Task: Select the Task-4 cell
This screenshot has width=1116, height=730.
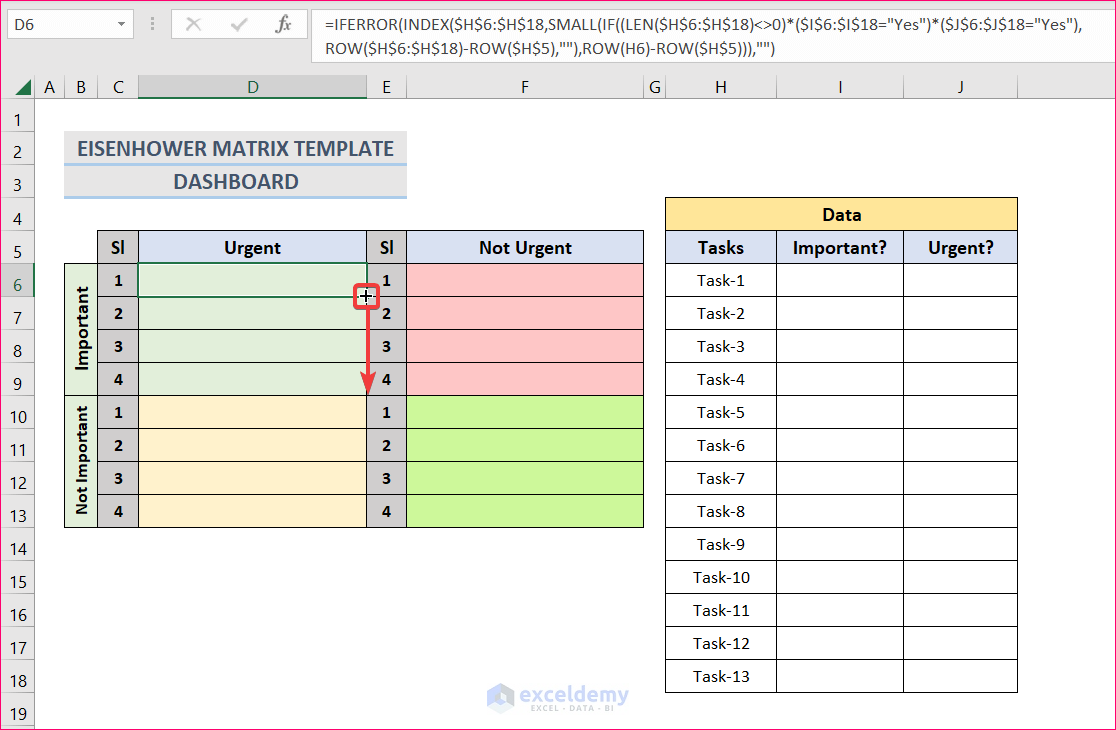Action: (x=721, y=379)
